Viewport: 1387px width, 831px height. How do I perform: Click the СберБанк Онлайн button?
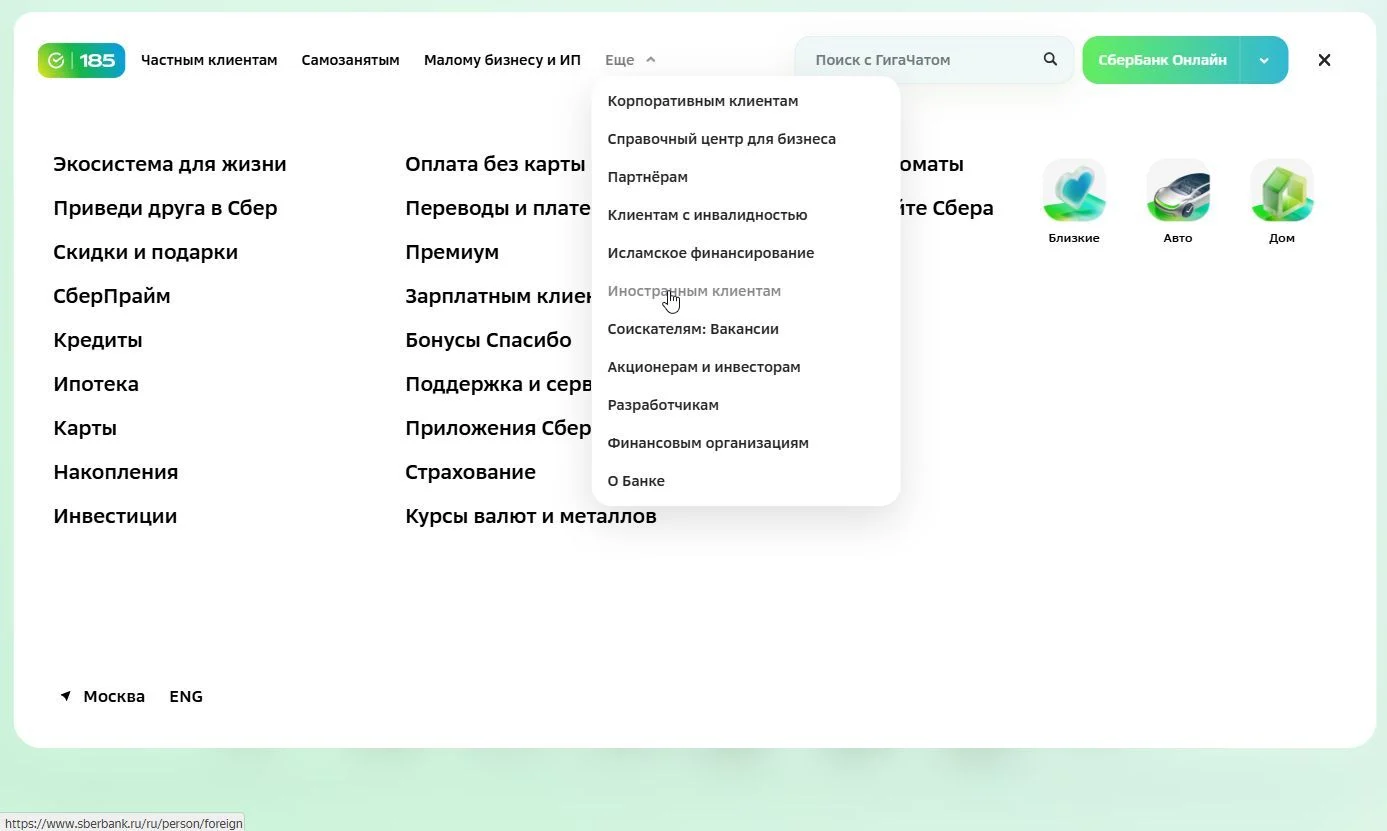coord(1162,60)
